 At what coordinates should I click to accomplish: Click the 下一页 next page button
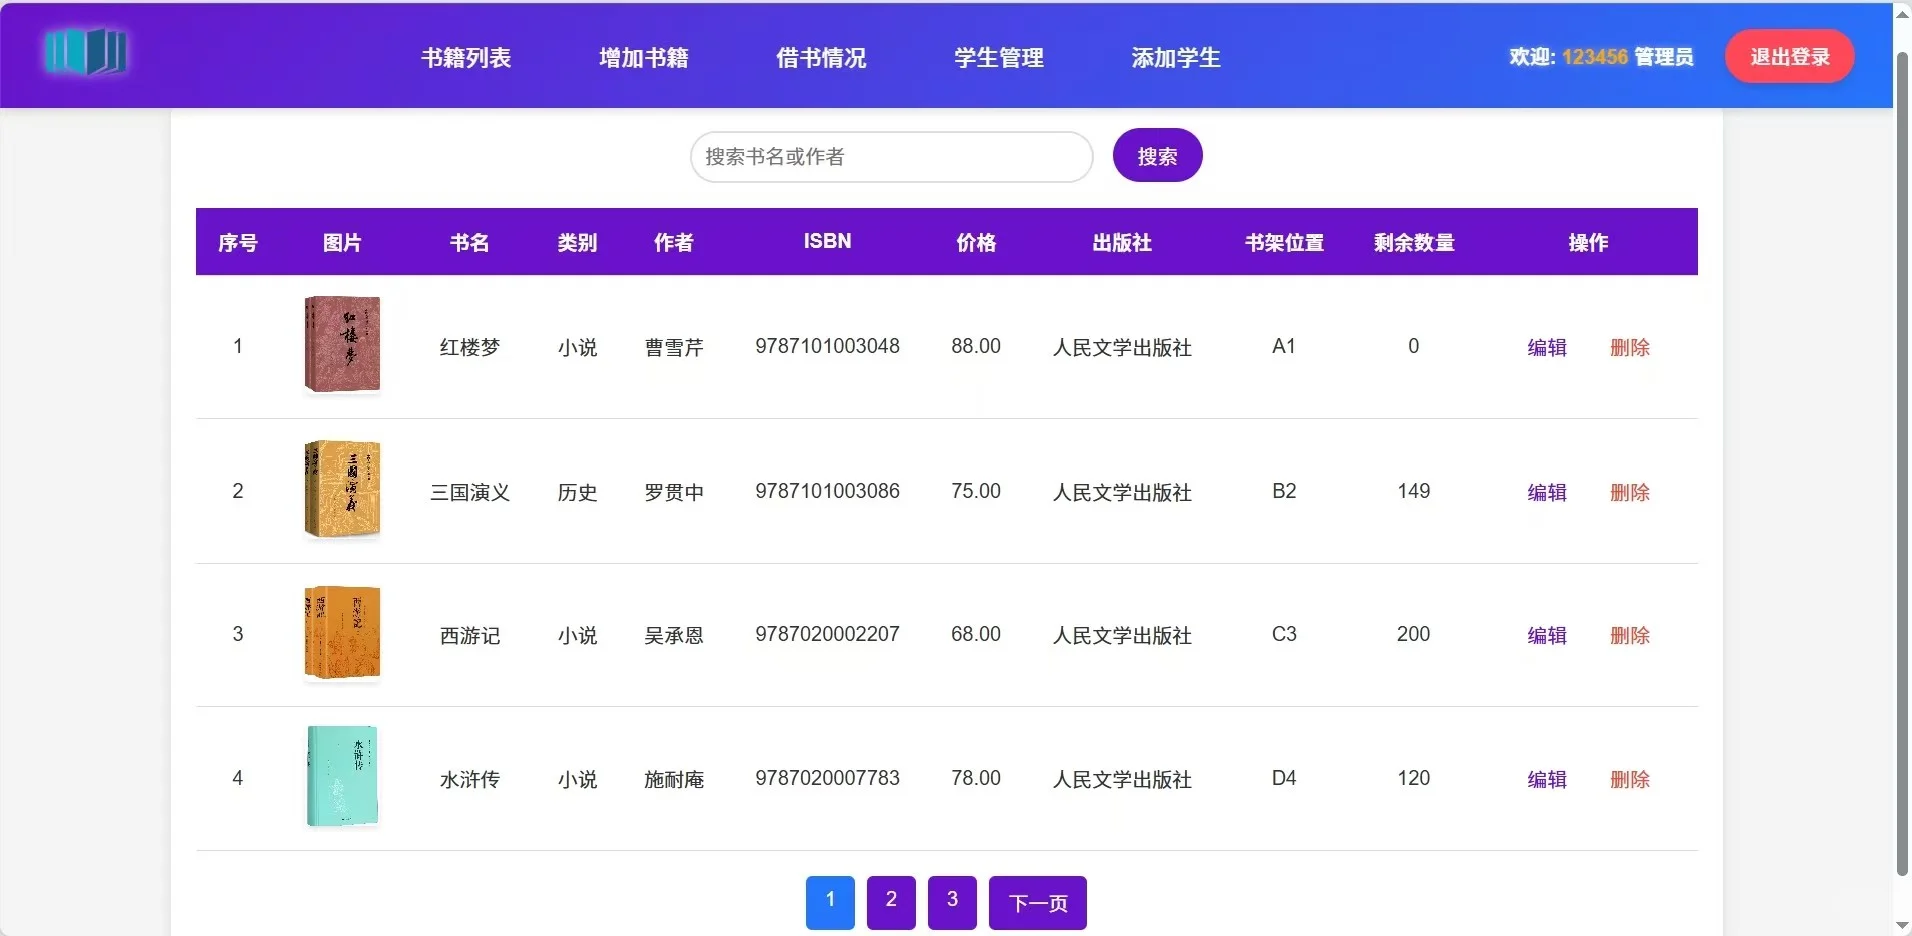1036,902
